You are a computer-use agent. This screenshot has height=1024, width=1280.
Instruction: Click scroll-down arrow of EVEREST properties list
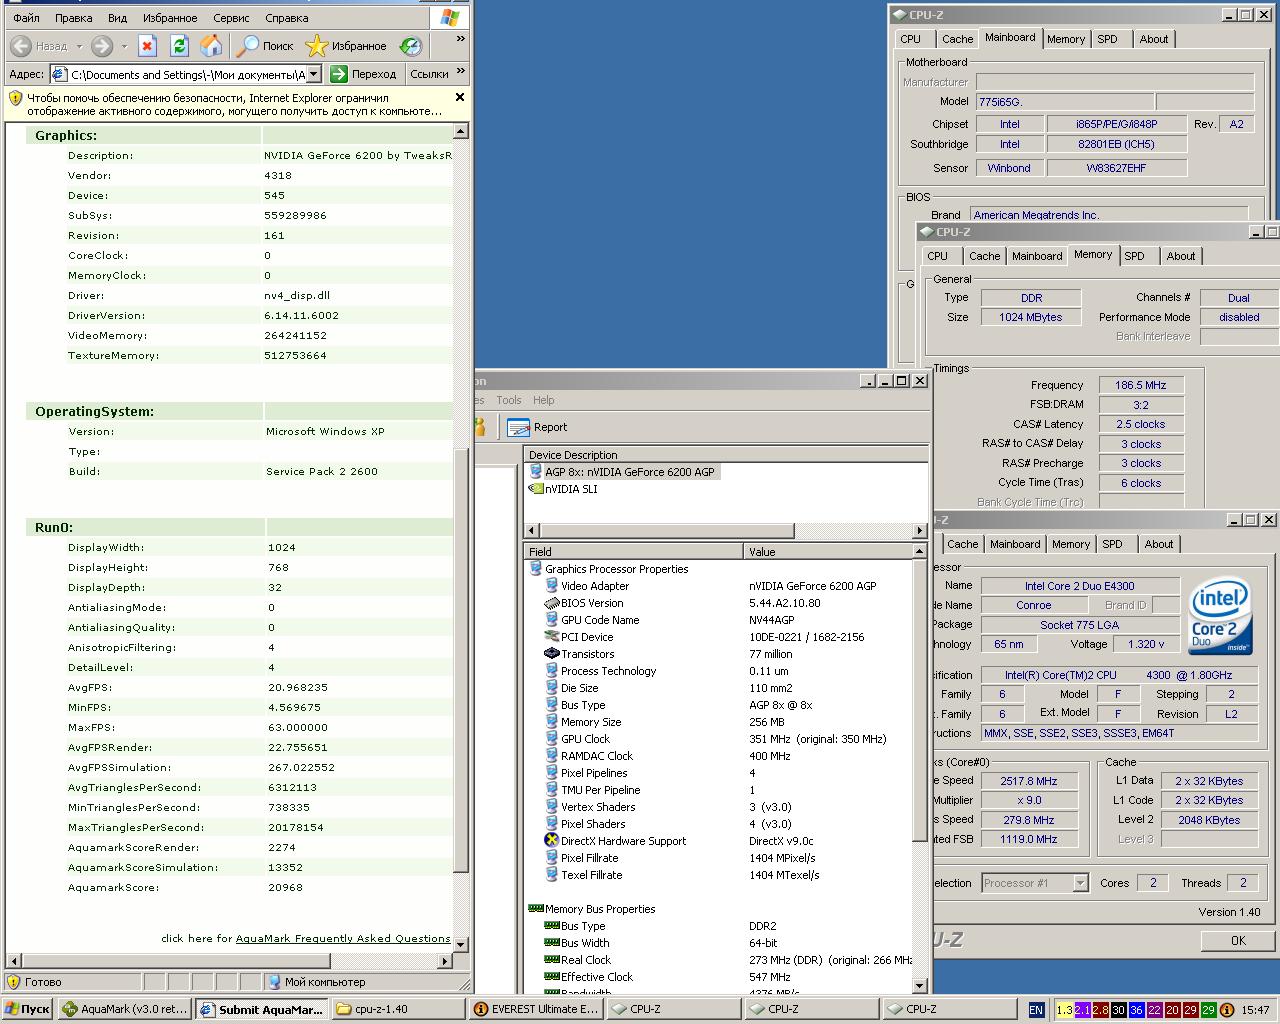pyautogui.click(x=920, y=986)
